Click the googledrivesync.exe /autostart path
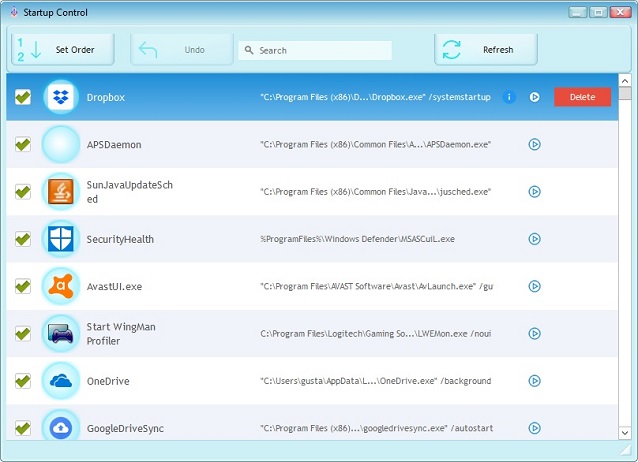The height and width of the screenshot is (462, 638). point(376,428)
